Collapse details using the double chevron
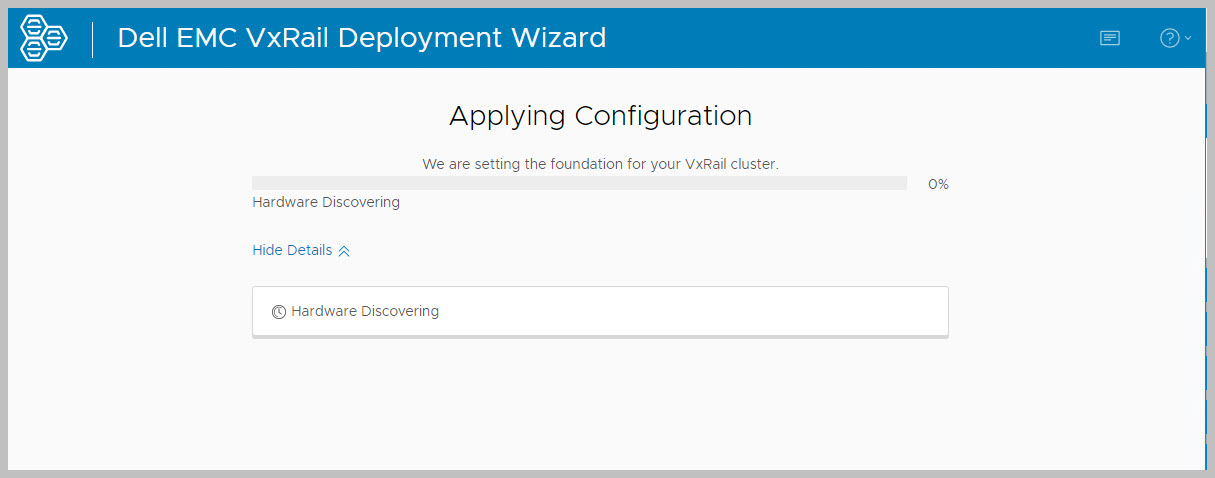This screenshot has width=1215, height=478. (x=344, y=251)
